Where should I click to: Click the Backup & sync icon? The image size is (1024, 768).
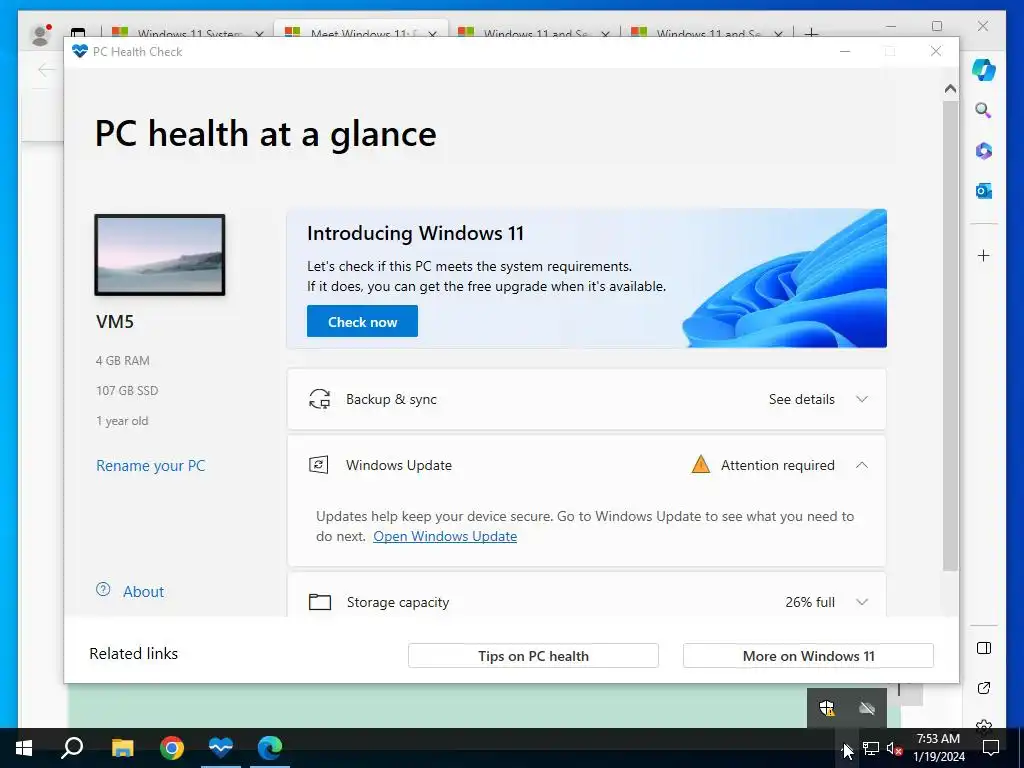319,399
